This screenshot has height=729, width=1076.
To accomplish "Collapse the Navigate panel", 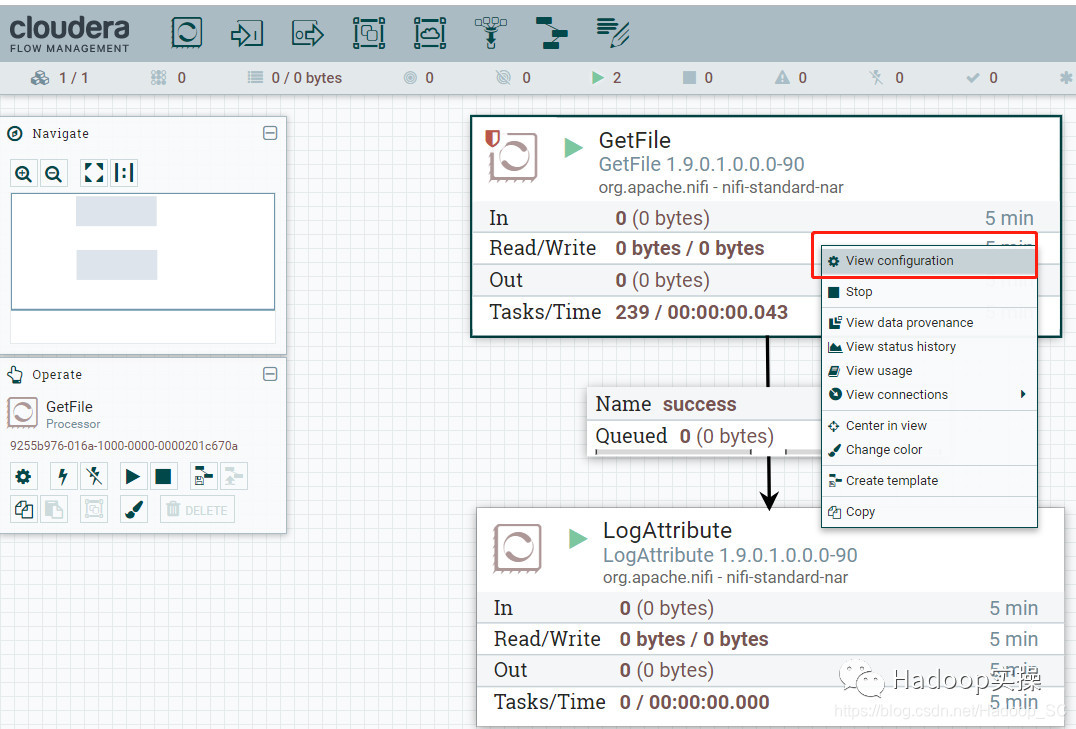I will (270, 133).
